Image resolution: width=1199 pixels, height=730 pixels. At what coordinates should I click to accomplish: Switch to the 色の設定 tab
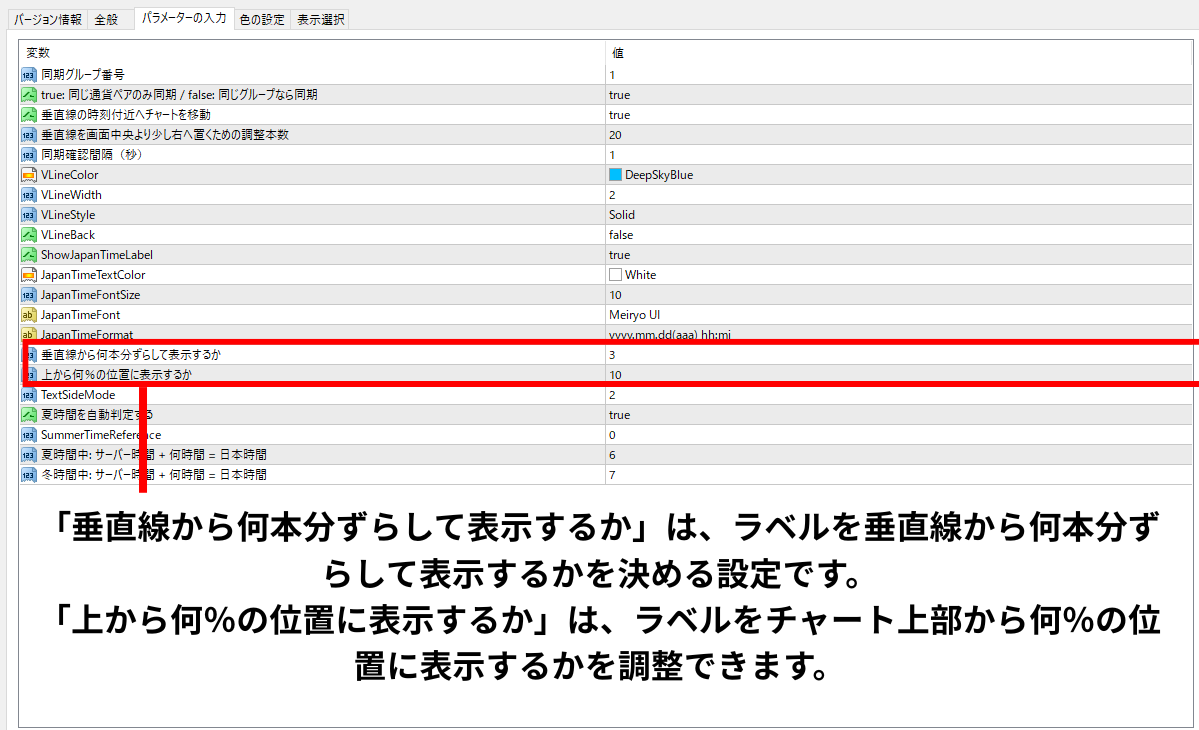[x=262, y=19]
